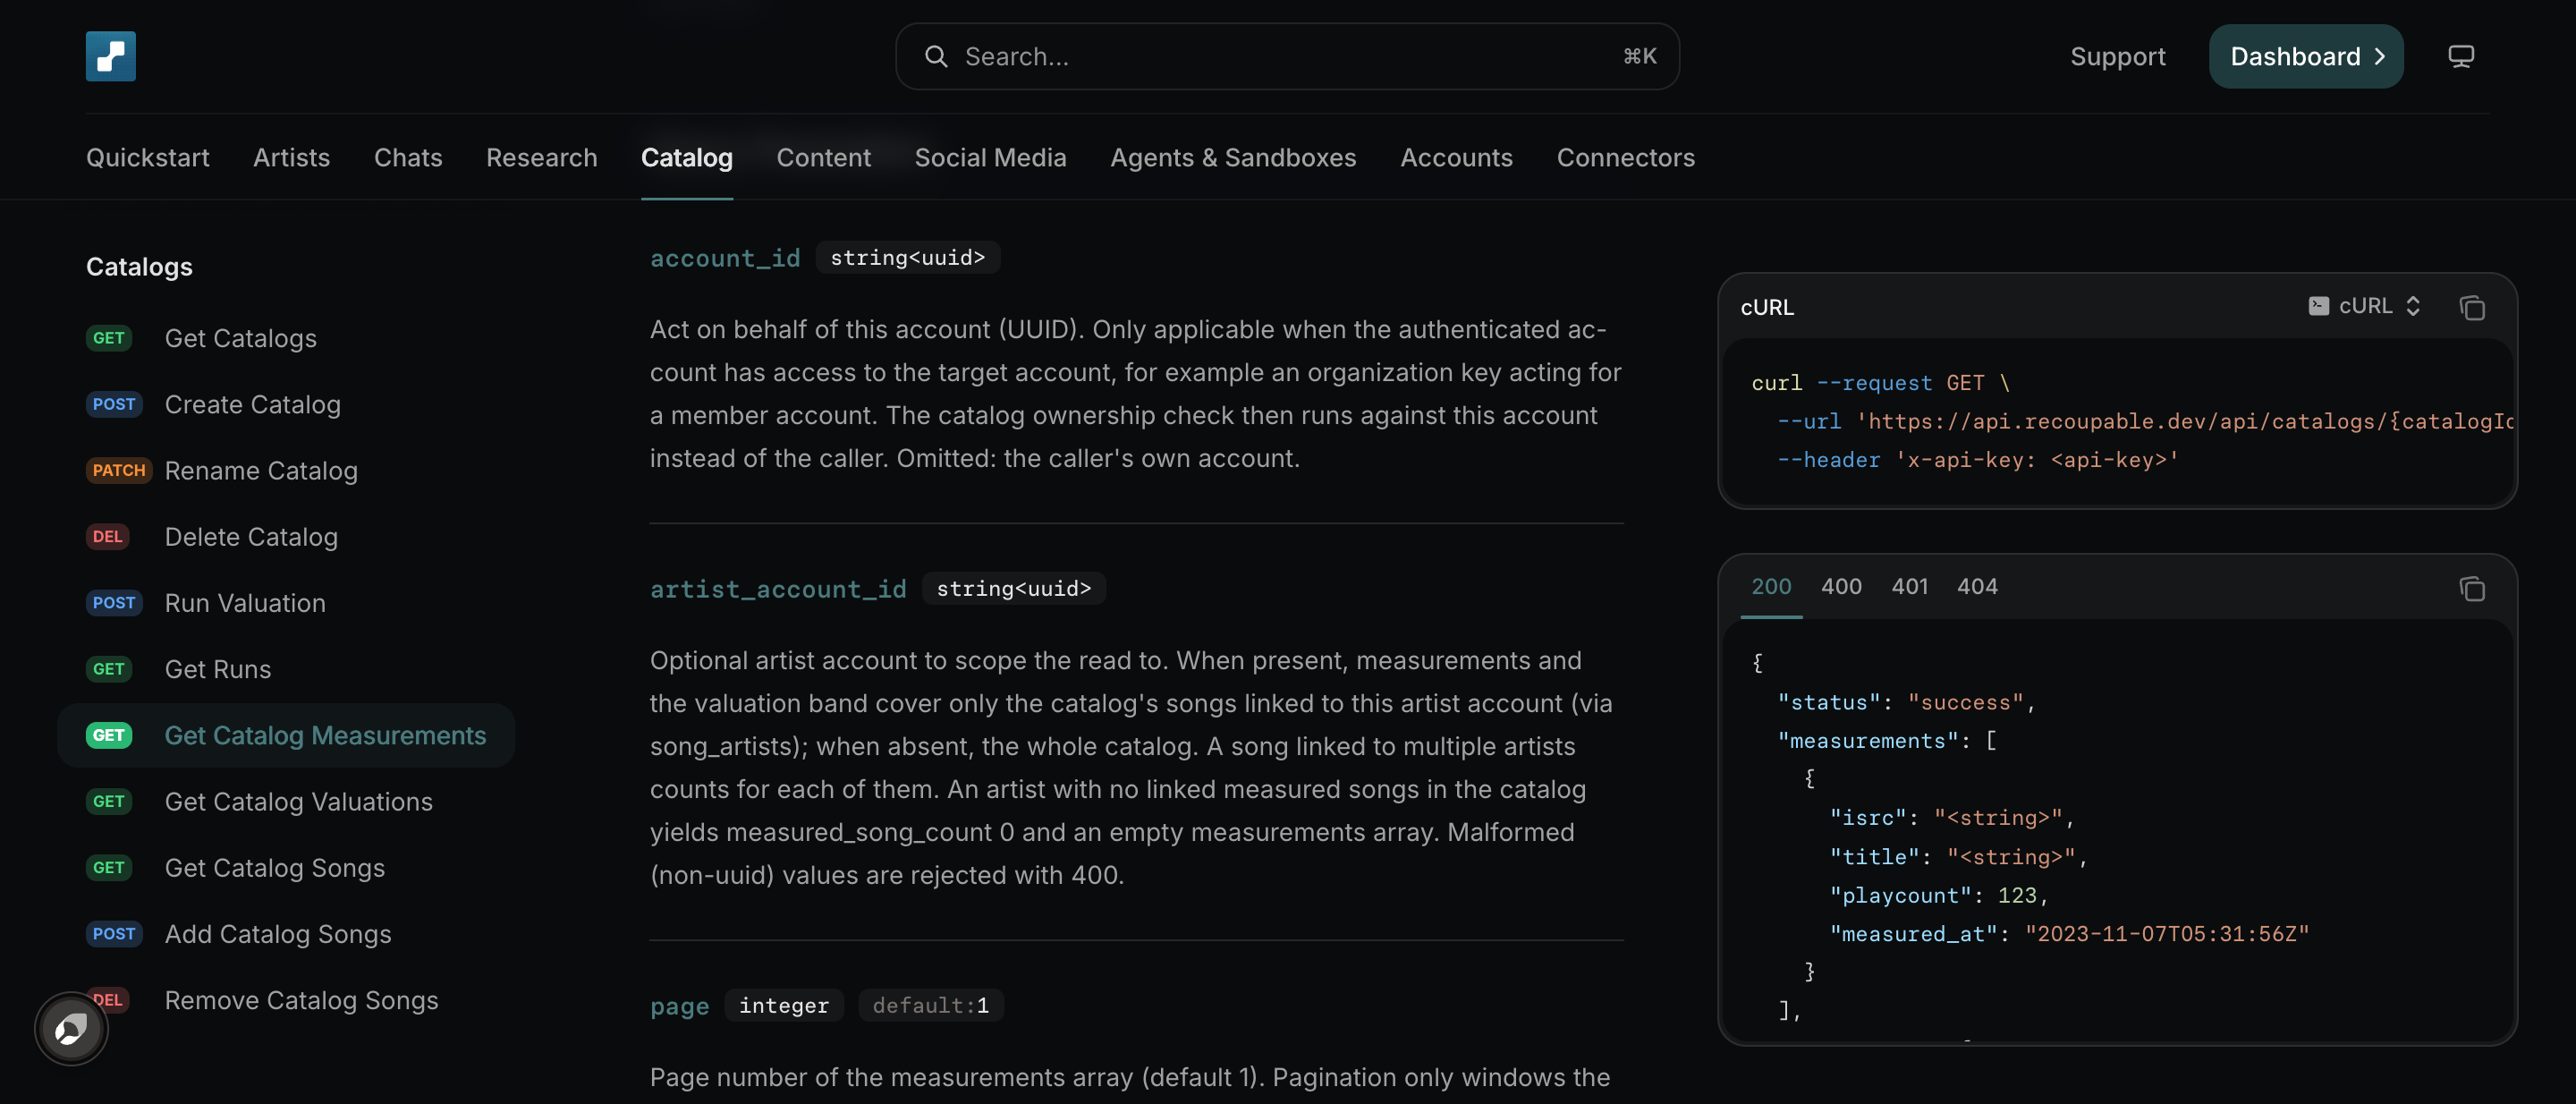Open the Connectors tab
Image resolution: width=2576 pixels, height=1104 pixels.
coord(1626,157)
